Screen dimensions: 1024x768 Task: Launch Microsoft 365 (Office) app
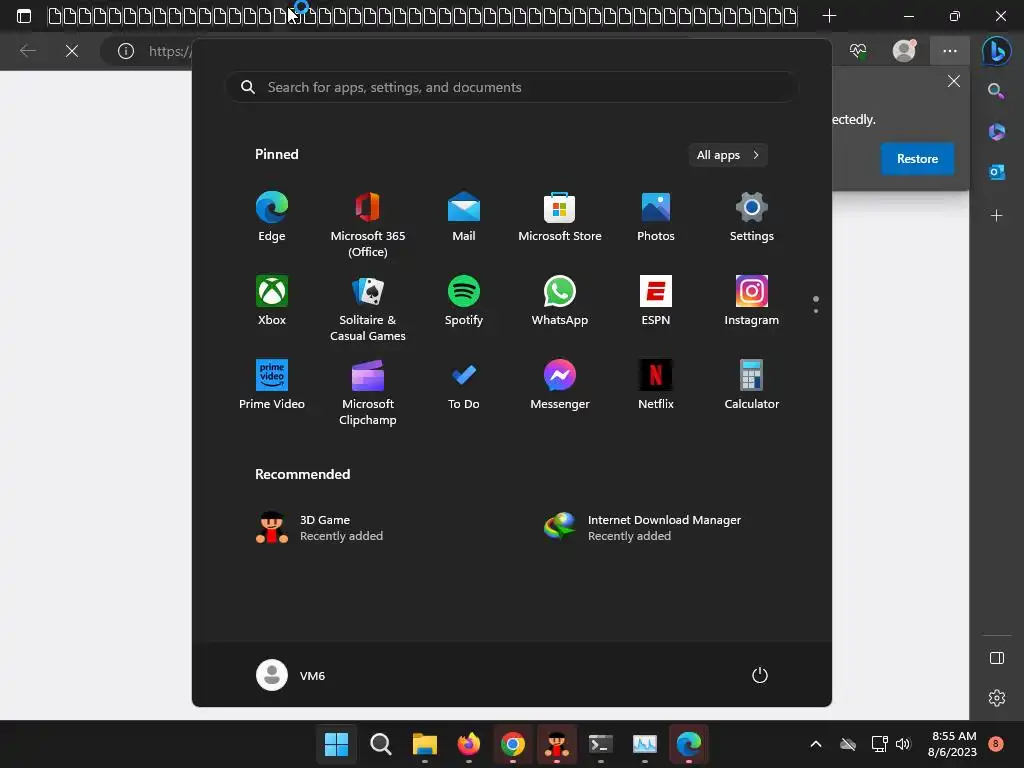click(x=368, y=225)
